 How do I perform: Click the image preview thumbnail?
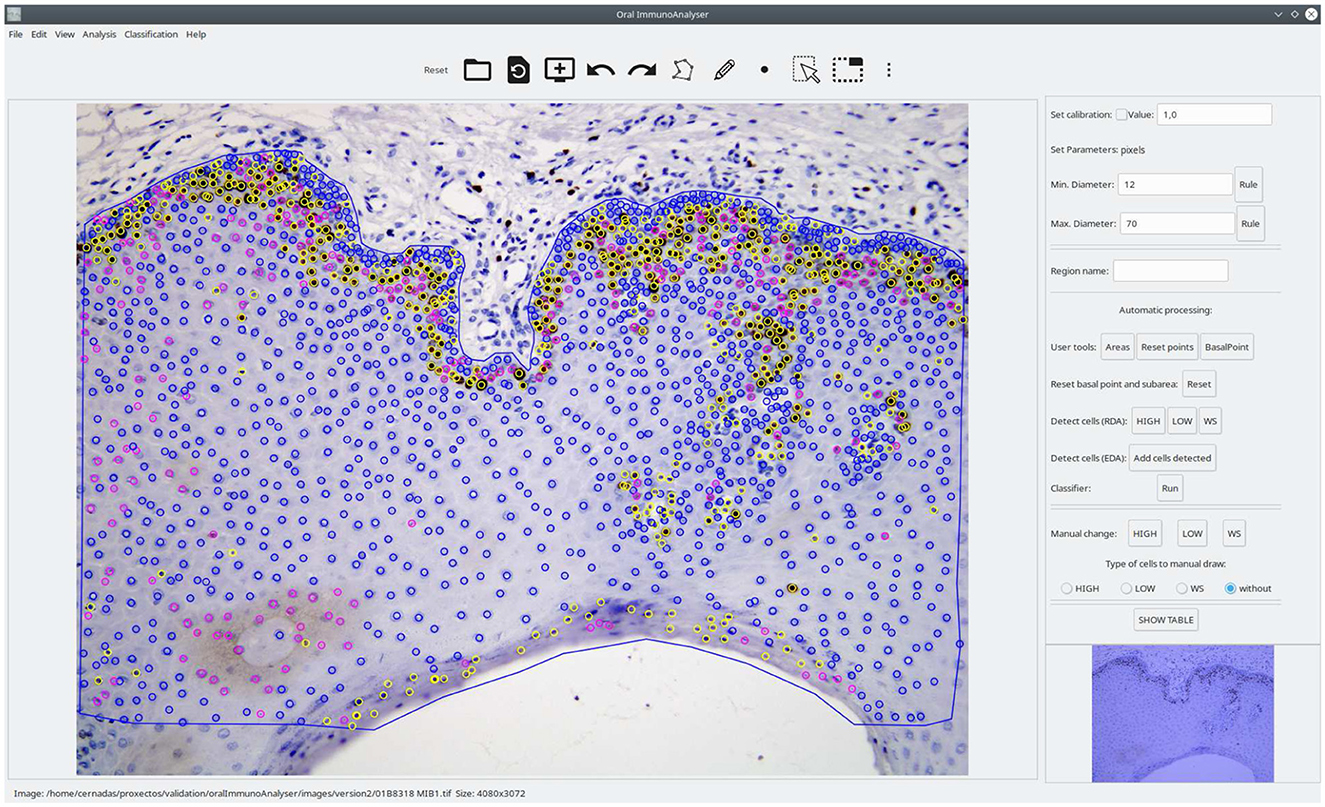pyautogui.click(x=1183, y=713)
